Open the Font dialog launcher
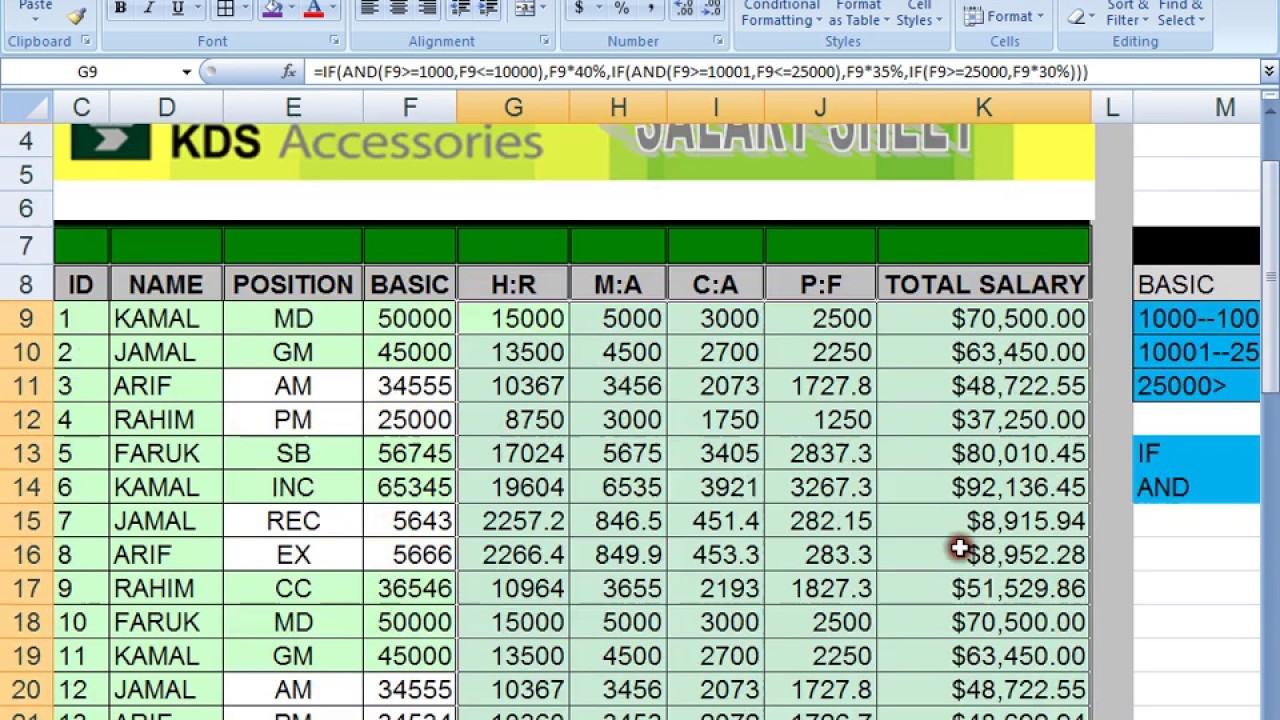The height and width of the screenshot is (720, 1280). tap(334, 41)
